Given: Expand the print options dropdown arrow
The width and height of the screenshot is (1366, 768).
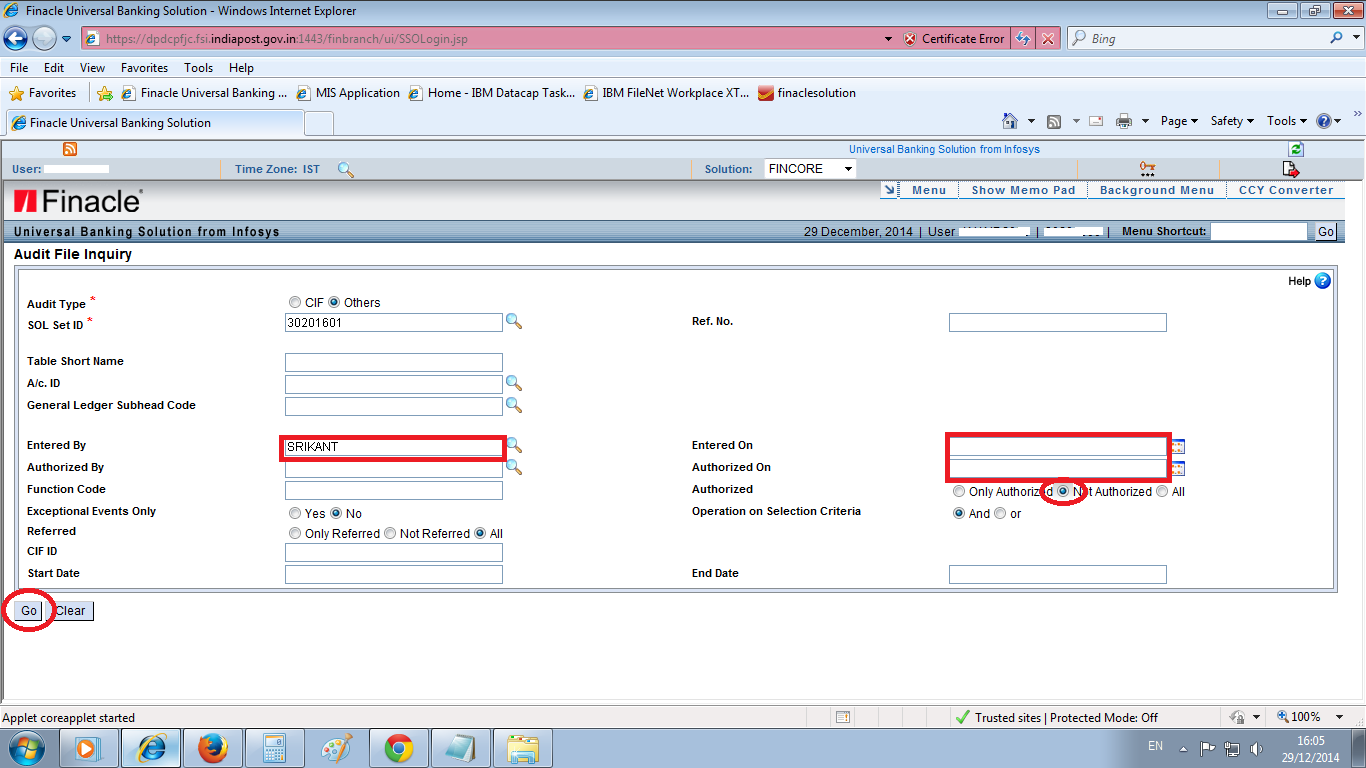Looking at the screenshot, I should click(1145, 121).
